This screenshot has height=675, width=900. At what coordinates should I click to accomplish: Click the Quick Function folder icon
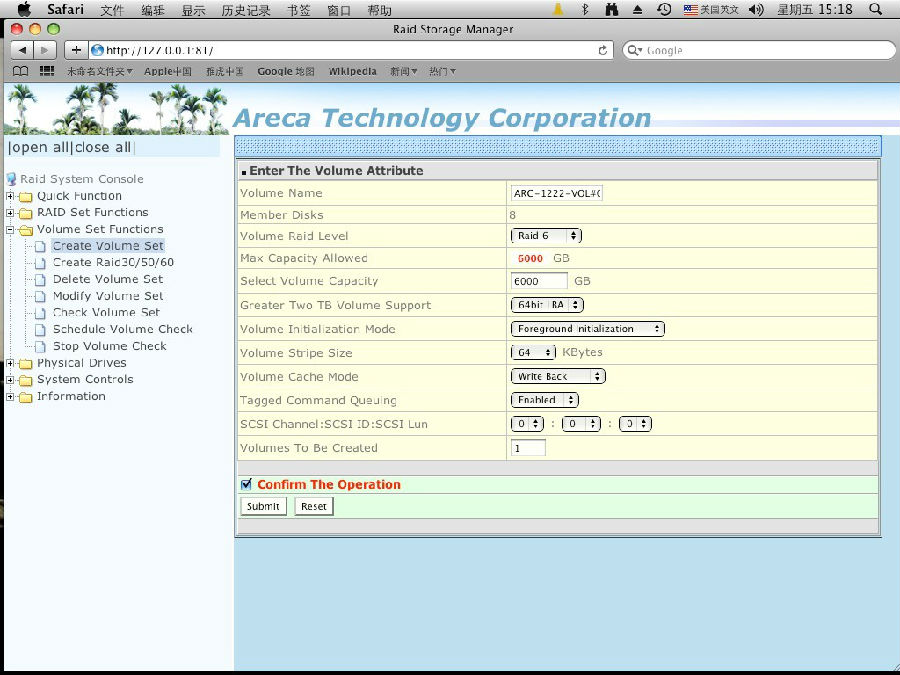point(25,197)
